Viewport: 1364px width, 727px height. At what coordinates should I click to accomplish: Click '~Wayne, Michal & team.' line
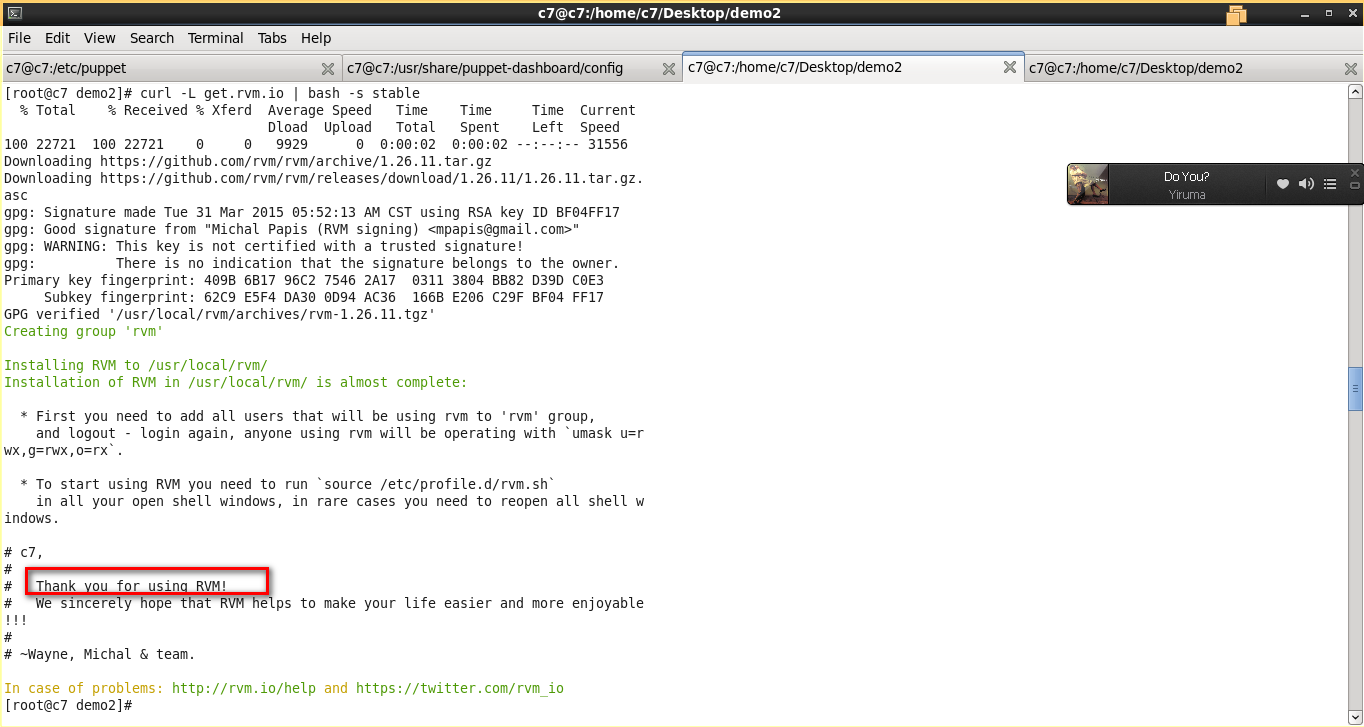pyautogui.click(x=100, y=654)
